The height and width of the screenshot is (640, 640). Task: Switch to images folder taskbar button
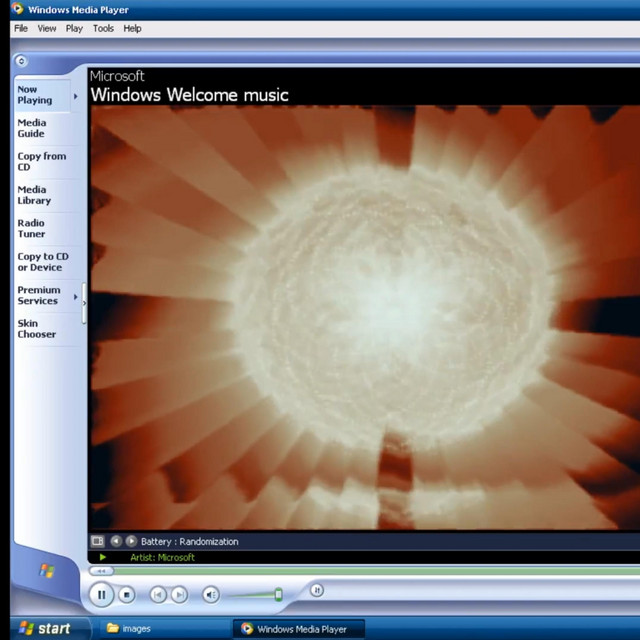click(163, 629)
